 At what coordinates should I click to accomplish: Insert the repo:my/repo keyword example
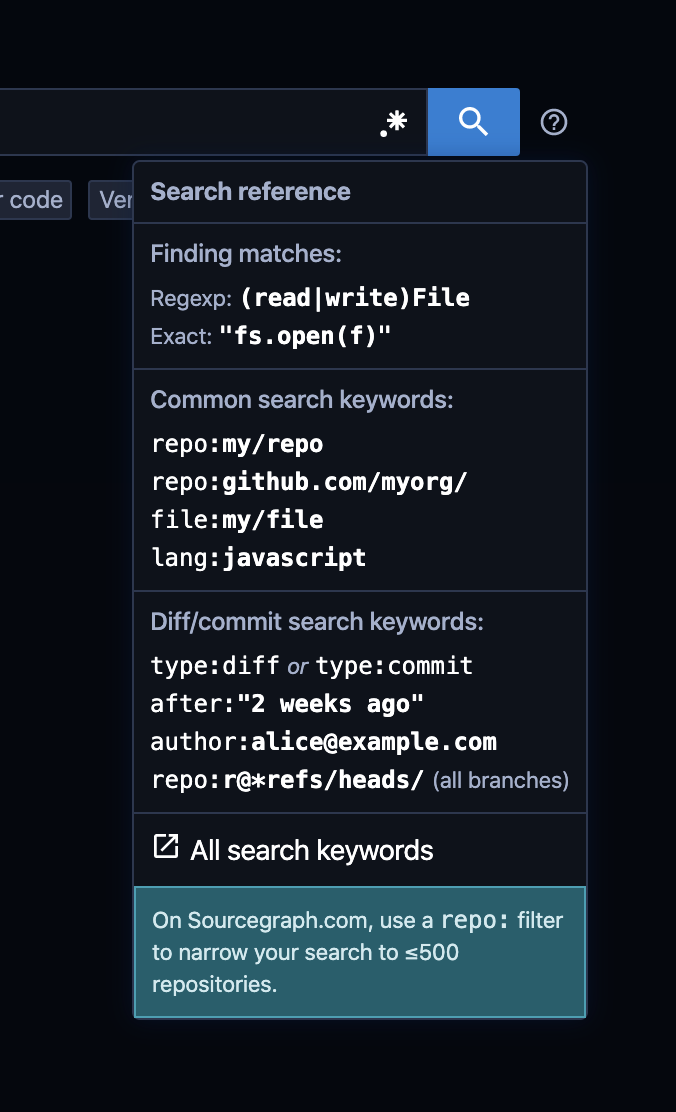click(238, 444)
